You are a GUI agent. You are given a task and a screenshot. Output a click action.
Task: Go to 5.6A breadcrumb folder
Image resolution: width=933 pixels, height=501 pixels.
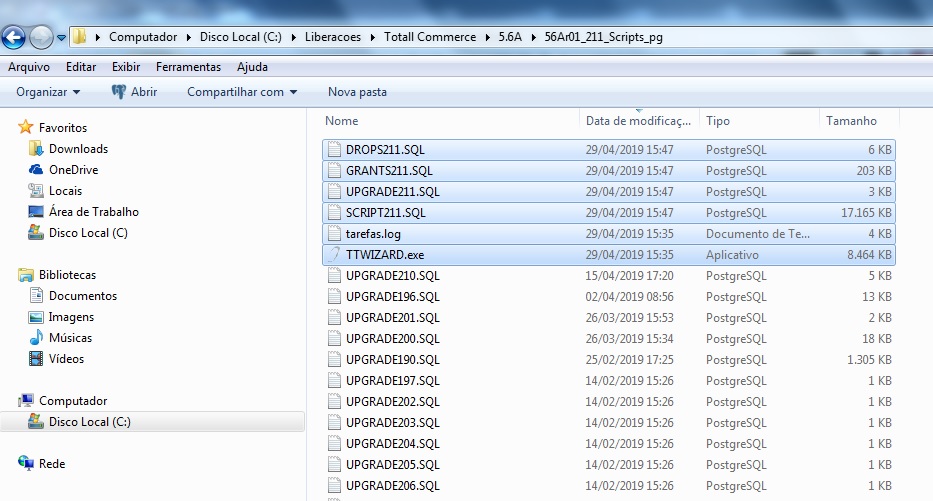[x=510, y=37]
